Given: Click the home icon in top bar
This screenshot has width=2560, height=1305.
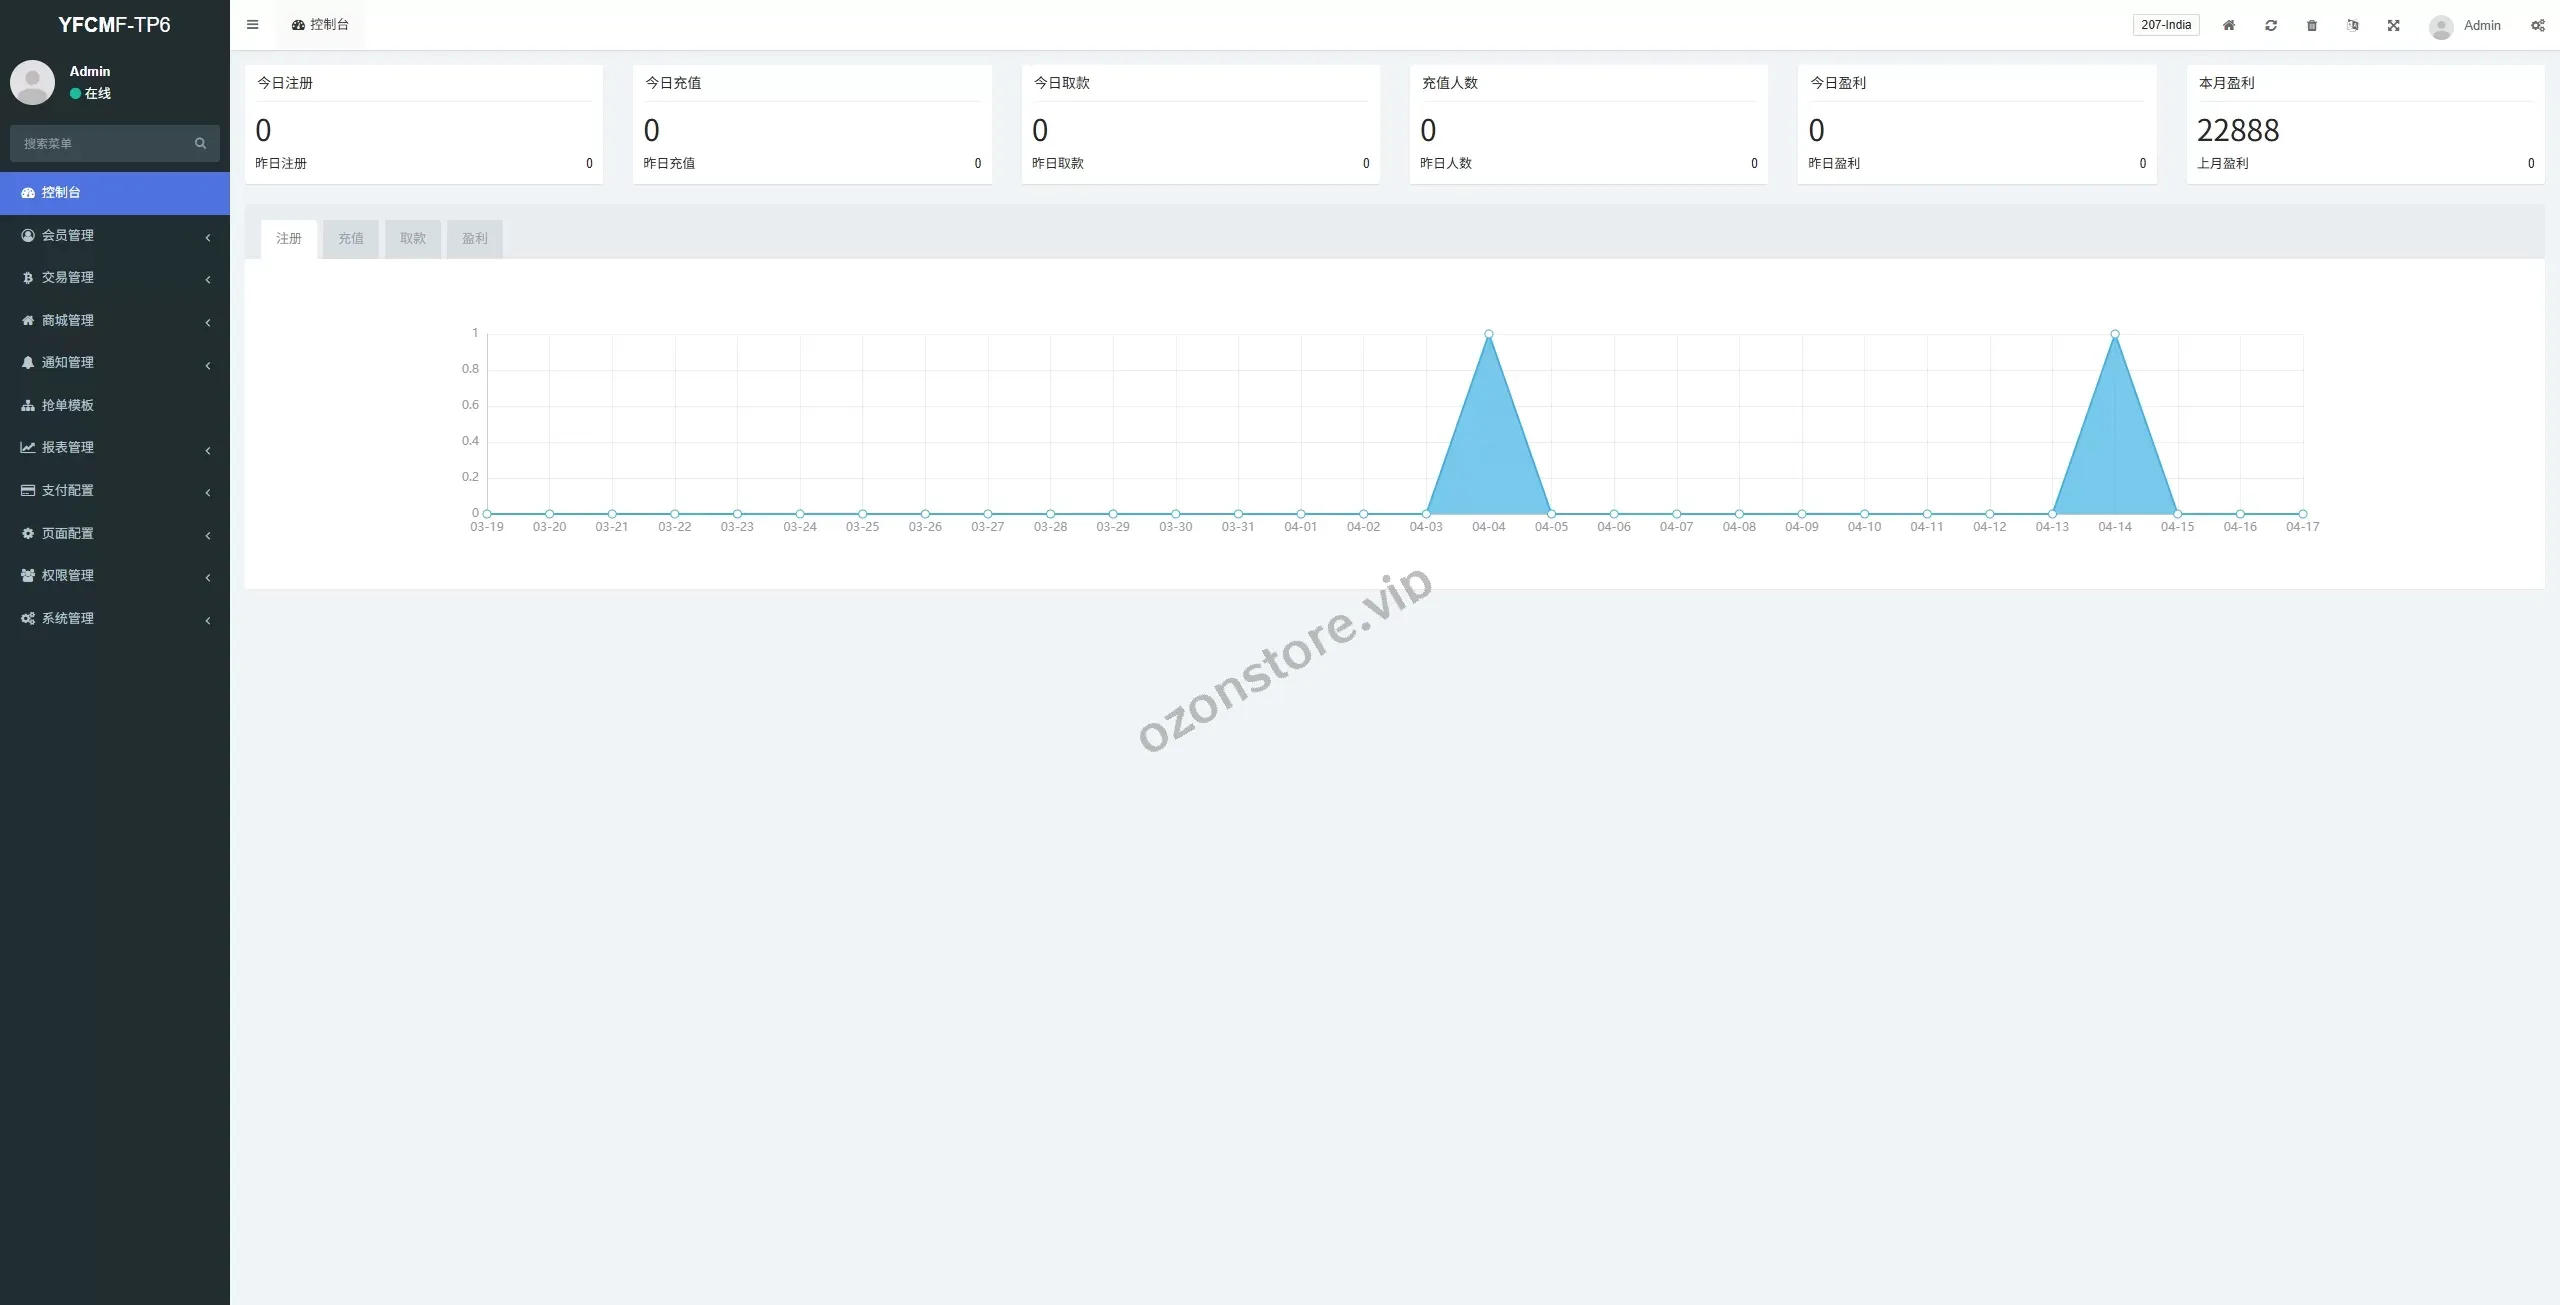Looking at the screenshot, I should (x=2228, y=25).
